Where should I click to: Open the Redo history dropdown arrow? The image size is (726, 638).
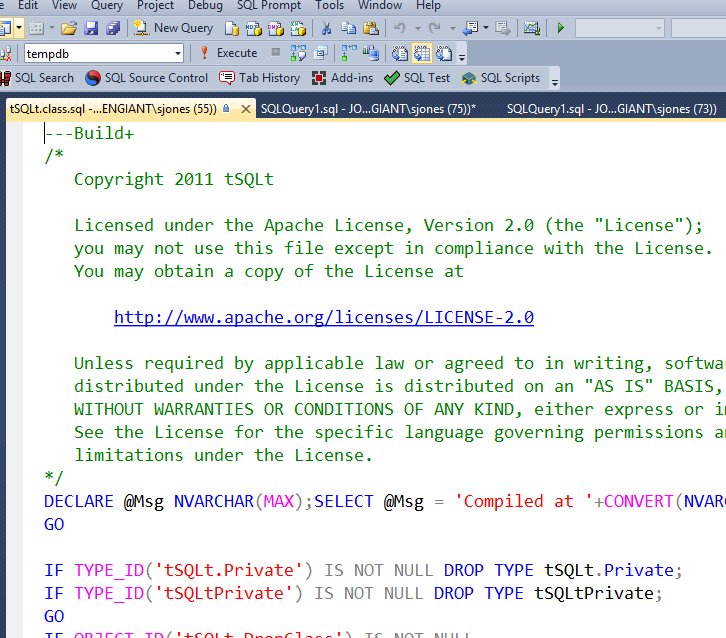tap(452, 28)
